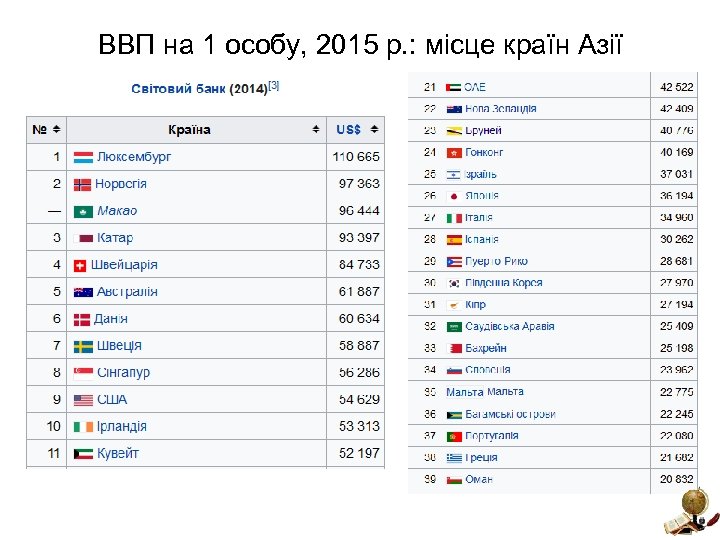Image resolution: width=720 pixels, height=540 pixels.
Task: Click the Kuwait flag icon
Action: [x=83, y=454]
